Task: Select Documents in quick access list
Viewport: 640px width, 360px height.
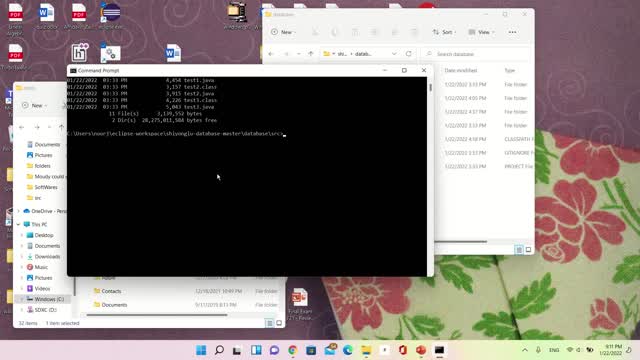Action: 43,144
